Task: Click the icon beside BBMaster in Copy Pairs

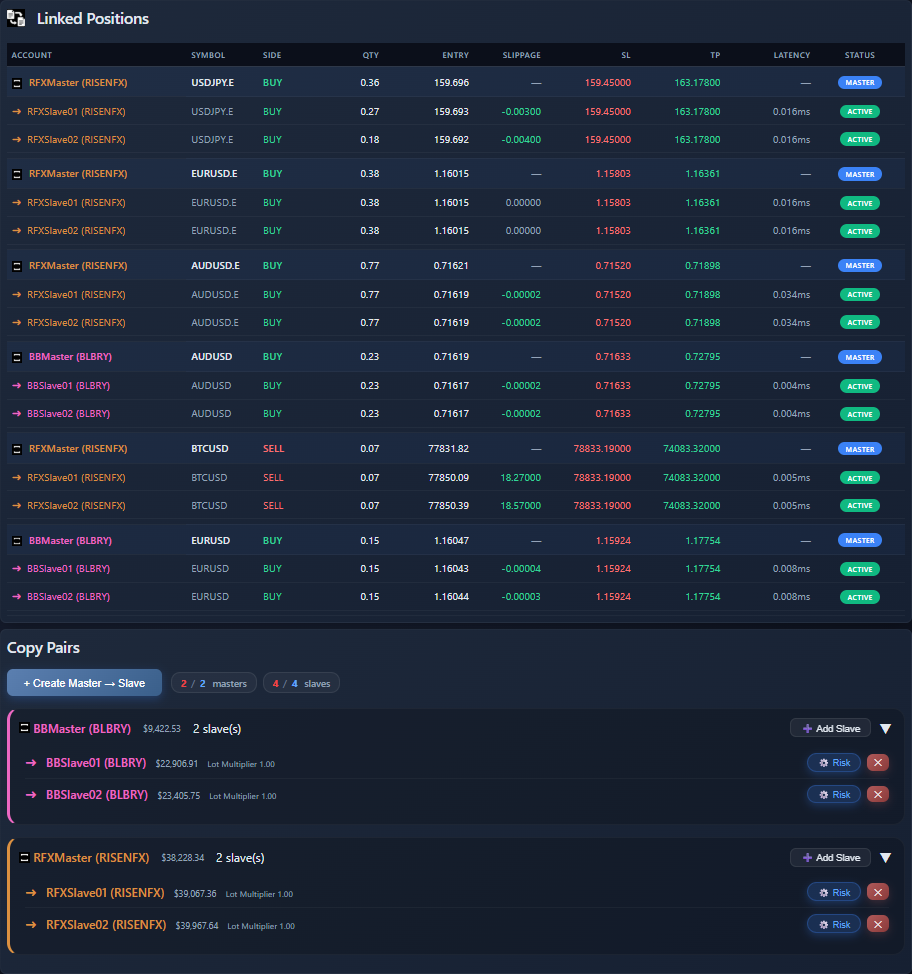Action: [24, 728]
